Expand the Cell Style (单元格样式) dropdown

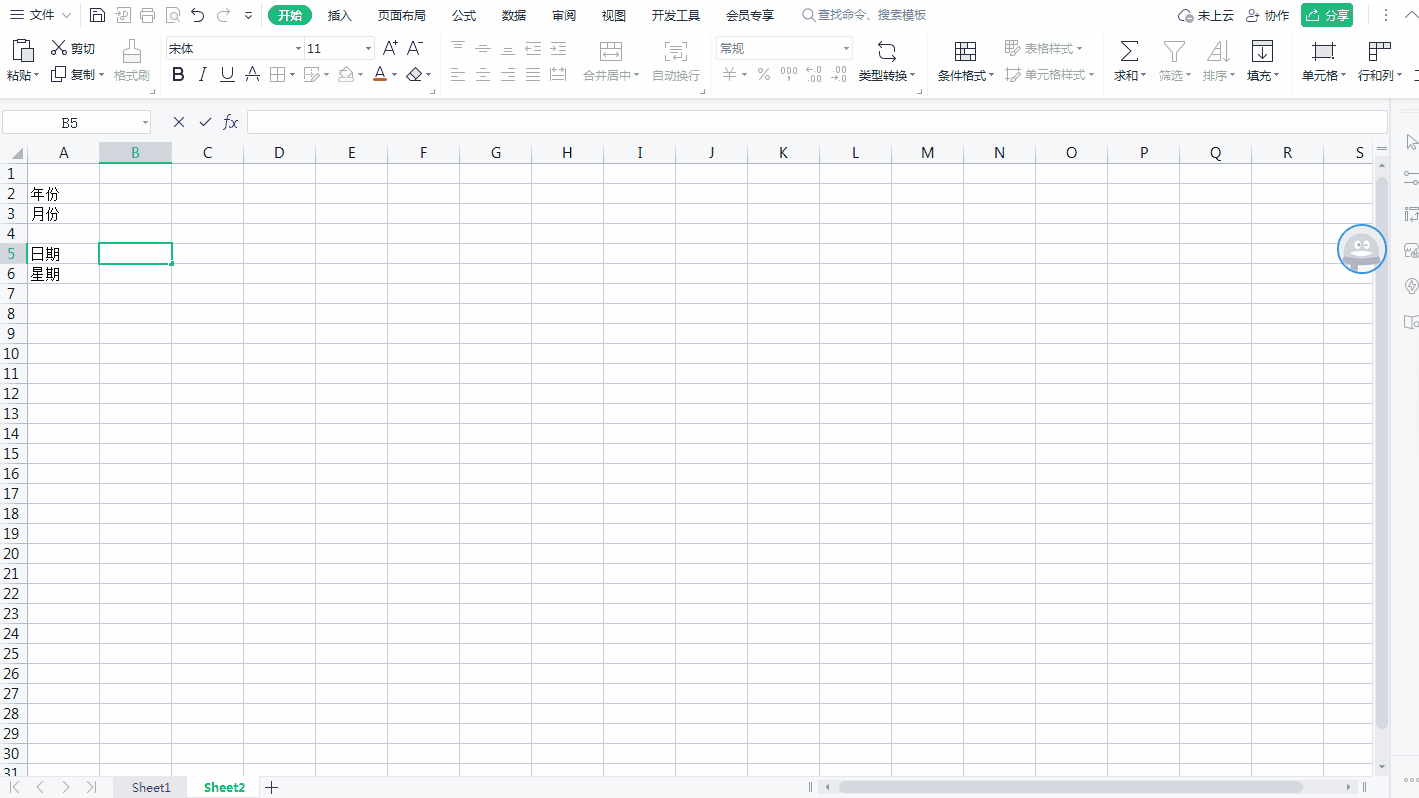(x=1091, y=74)
